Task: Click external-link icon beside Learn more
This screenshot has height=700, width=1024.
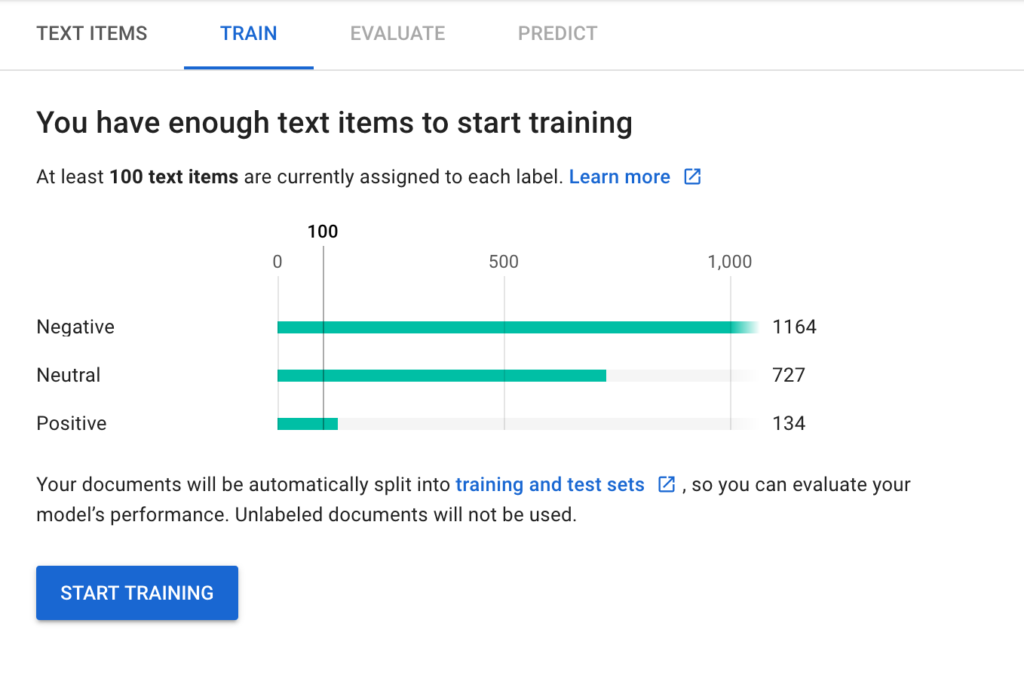Action: pos(692,177)
